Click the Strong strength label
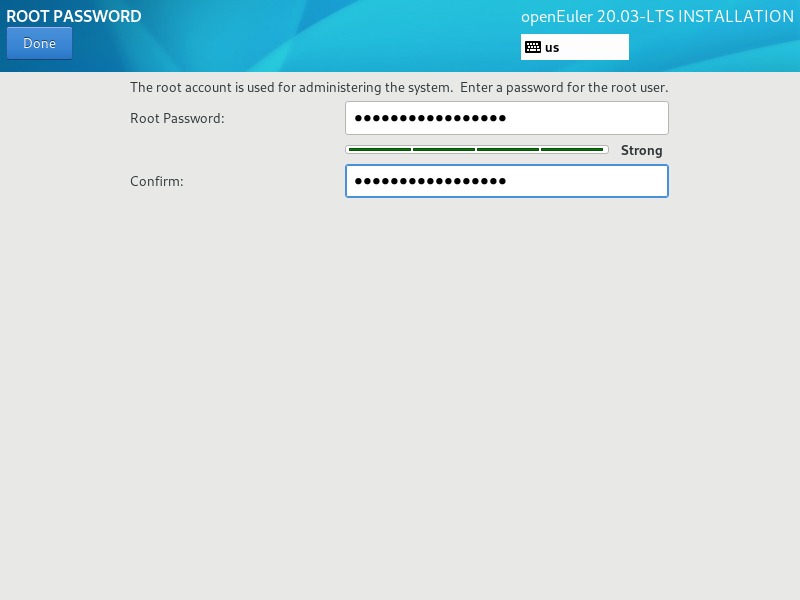Image resolution: width=800 pixels, height=600 pixels. coord(641,151)
